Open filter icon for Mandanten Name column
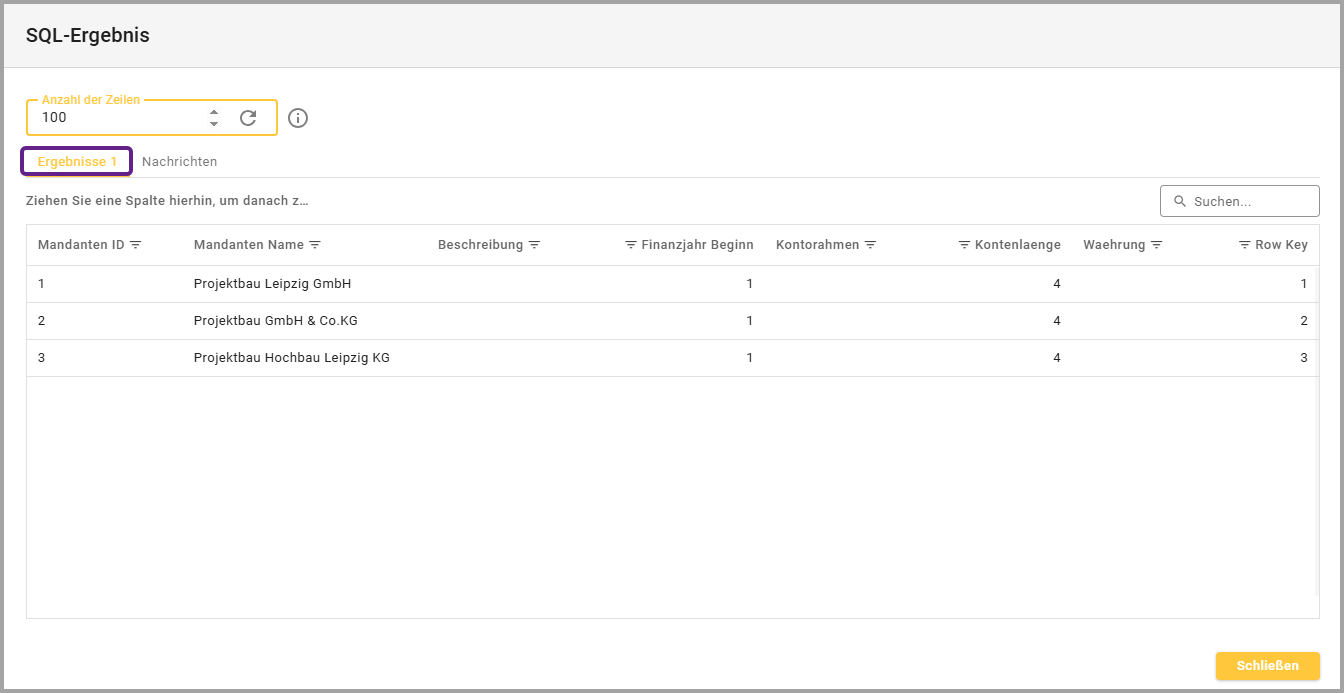Image resolution: width=1344 pixels, height=693 pixels. 315,245
